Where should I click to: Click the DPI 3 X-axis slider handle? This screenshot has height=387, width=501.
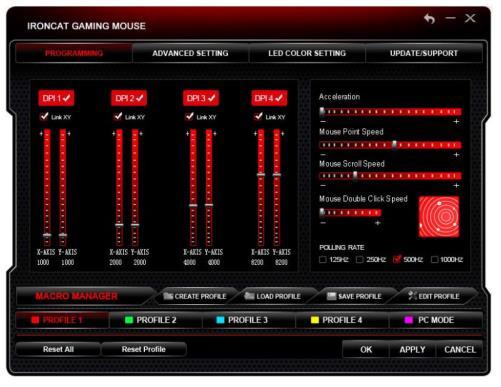193,205
